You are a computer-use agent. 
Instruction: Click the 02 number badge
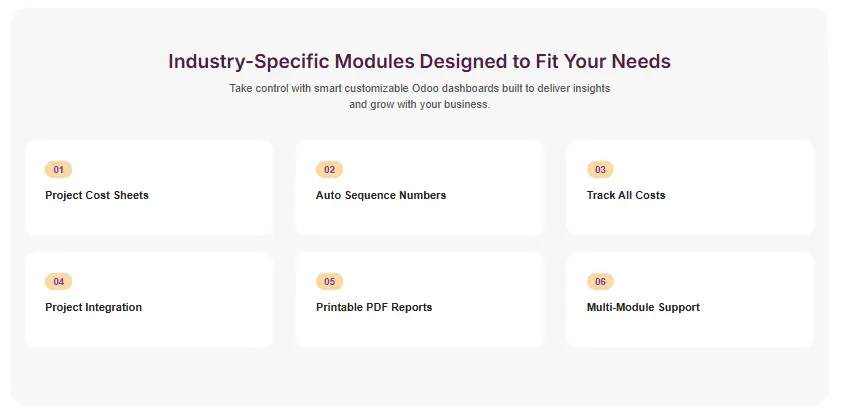point(329,170)
